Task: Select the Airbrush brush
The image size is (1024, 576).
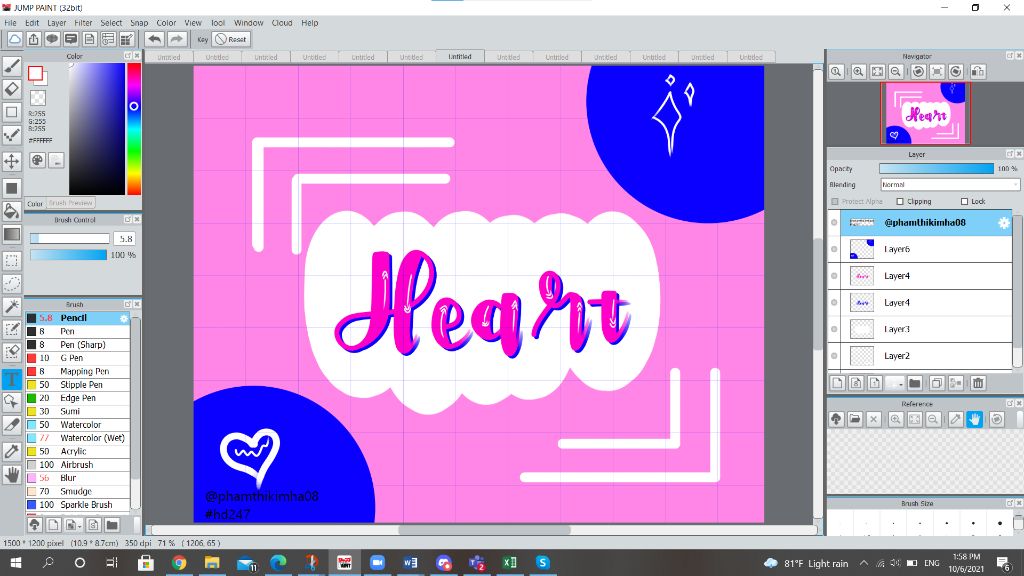Action: point(78,465)
